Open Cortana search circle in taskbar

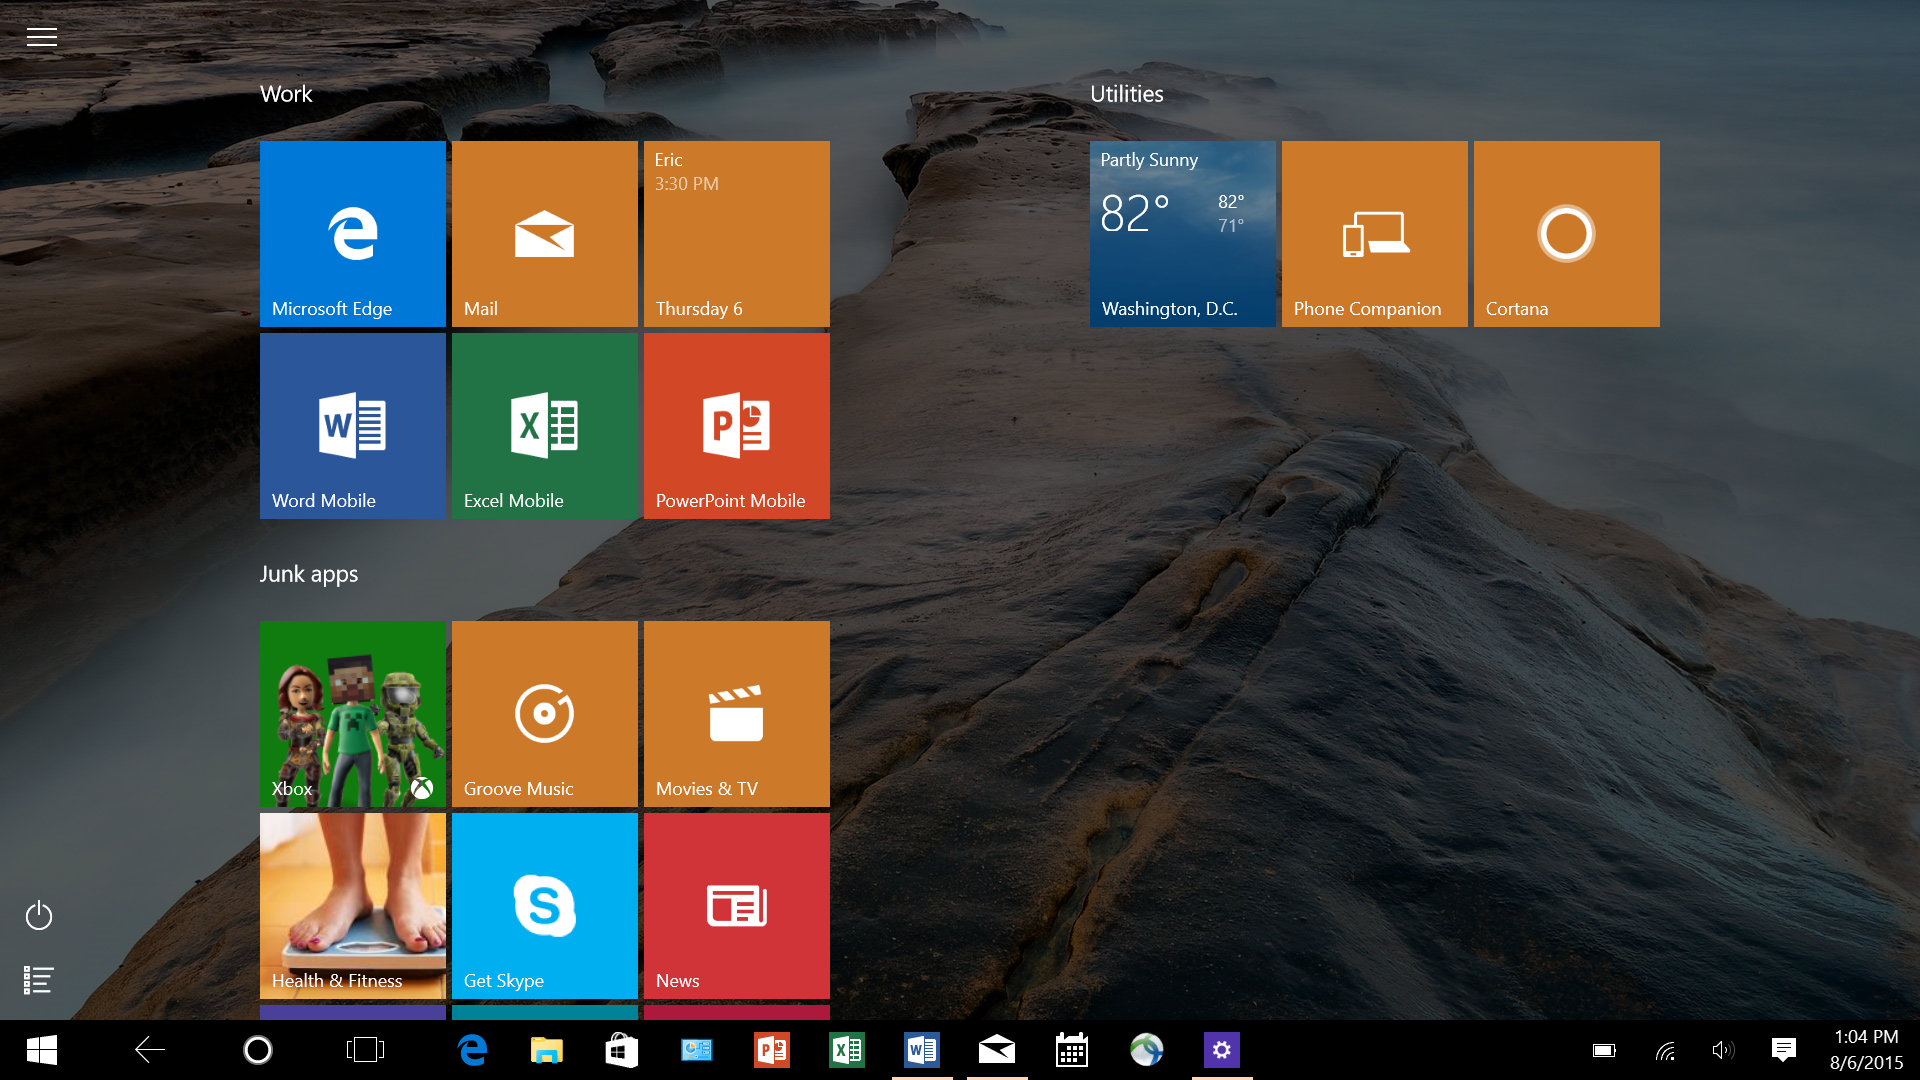[x=258, y=1050]
